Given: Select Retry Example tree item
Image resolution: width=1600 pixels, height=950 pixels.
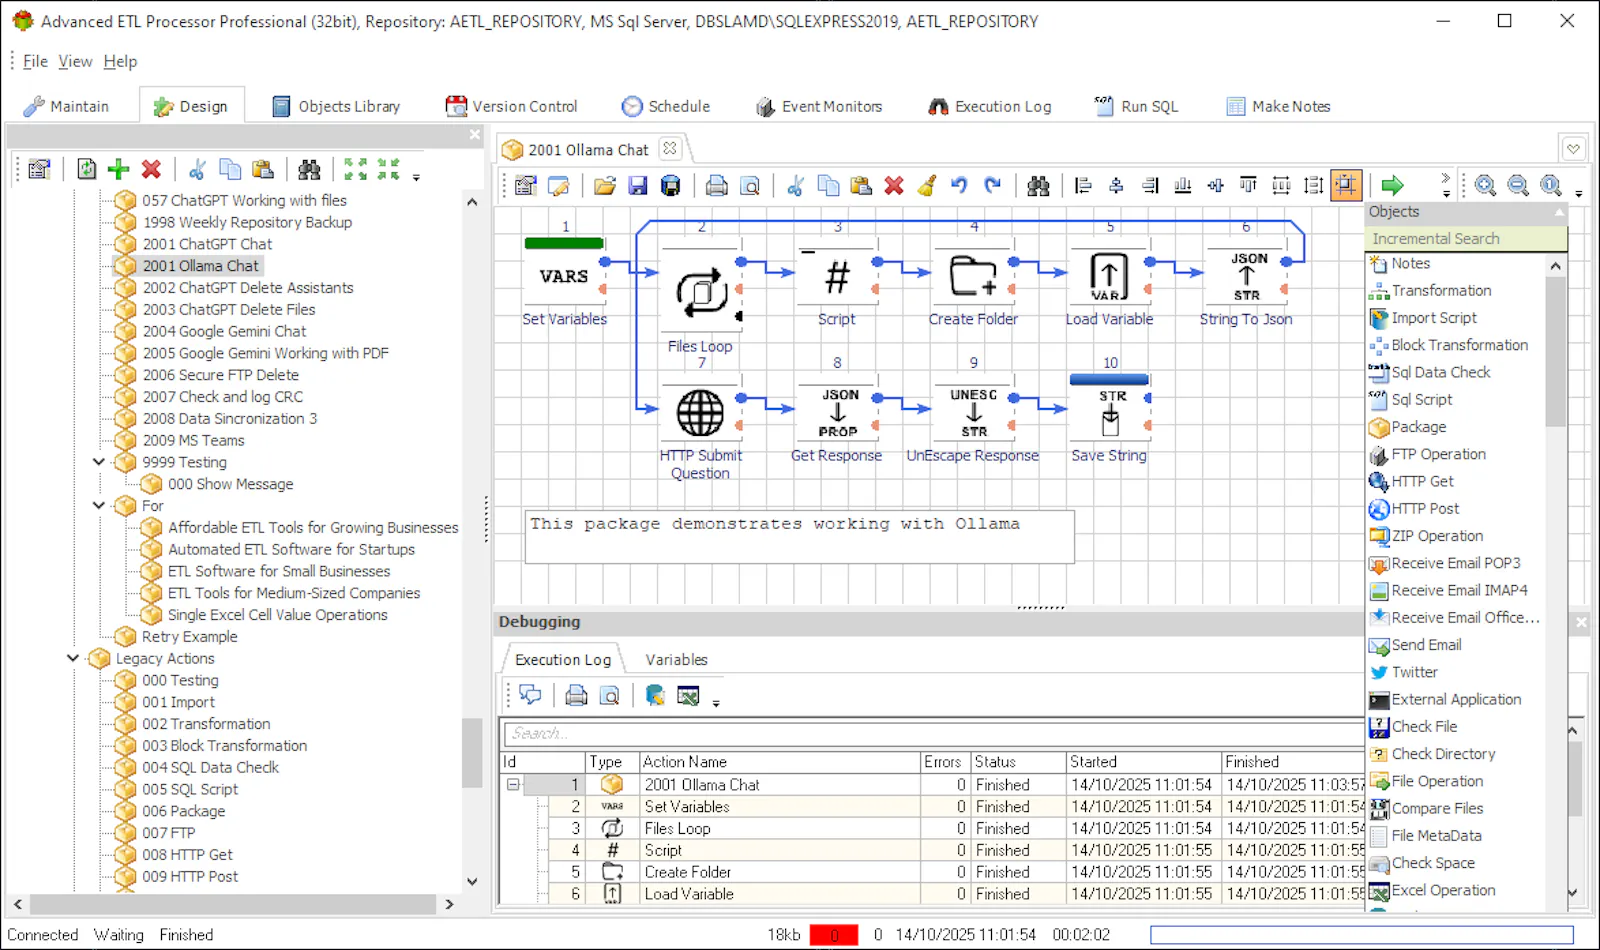Looking at the screenshot, I should tap(189, 637).
